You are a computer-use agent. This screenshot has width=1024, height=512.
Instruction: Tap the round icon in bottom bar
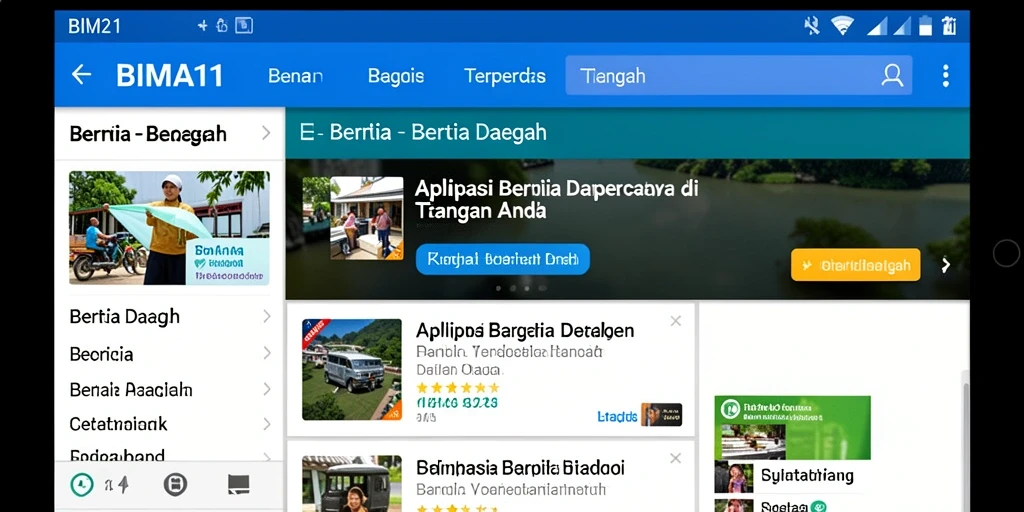pos(175,485)
